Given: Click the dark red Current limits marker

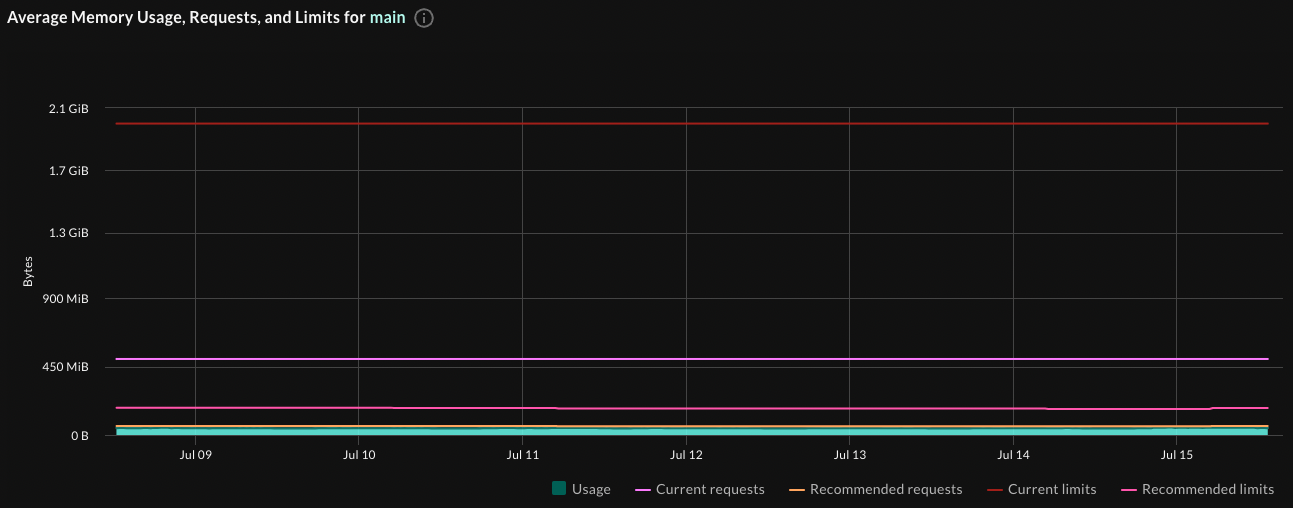Looking at the screenshot, I should (x=995, y=490).
